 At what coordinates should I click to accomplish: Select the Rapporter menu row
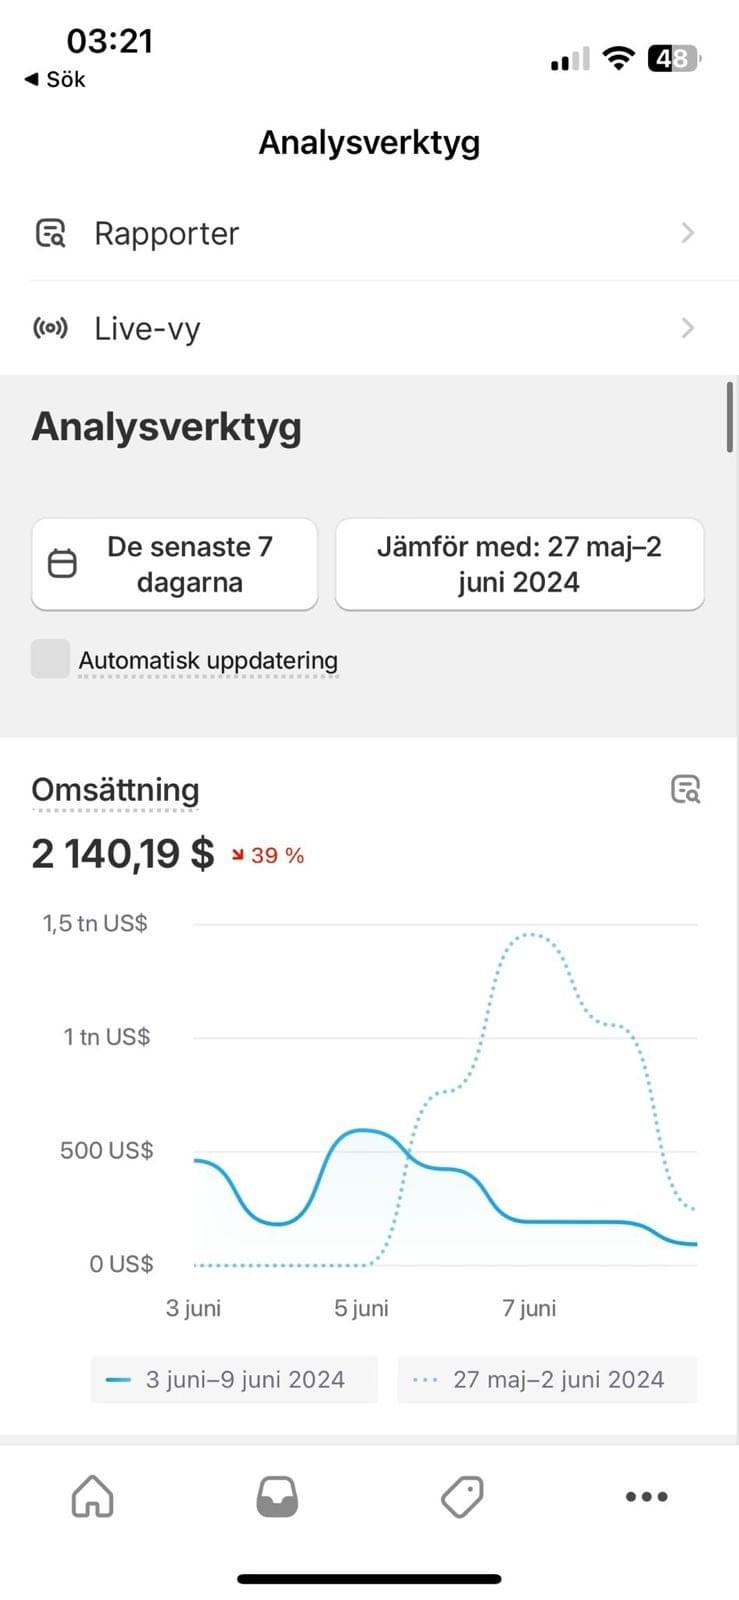tap(369, 233)
